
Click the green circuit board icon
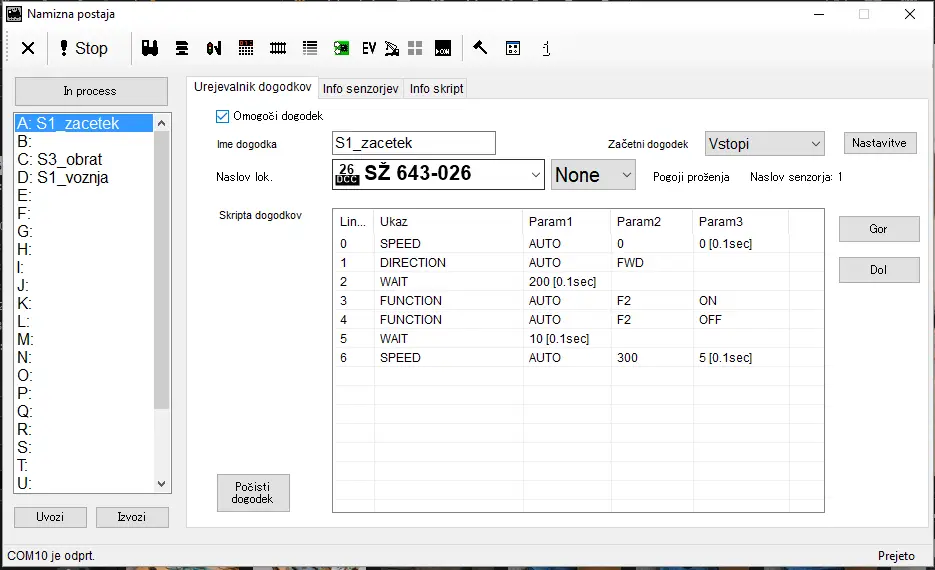(x=341, y=48)
